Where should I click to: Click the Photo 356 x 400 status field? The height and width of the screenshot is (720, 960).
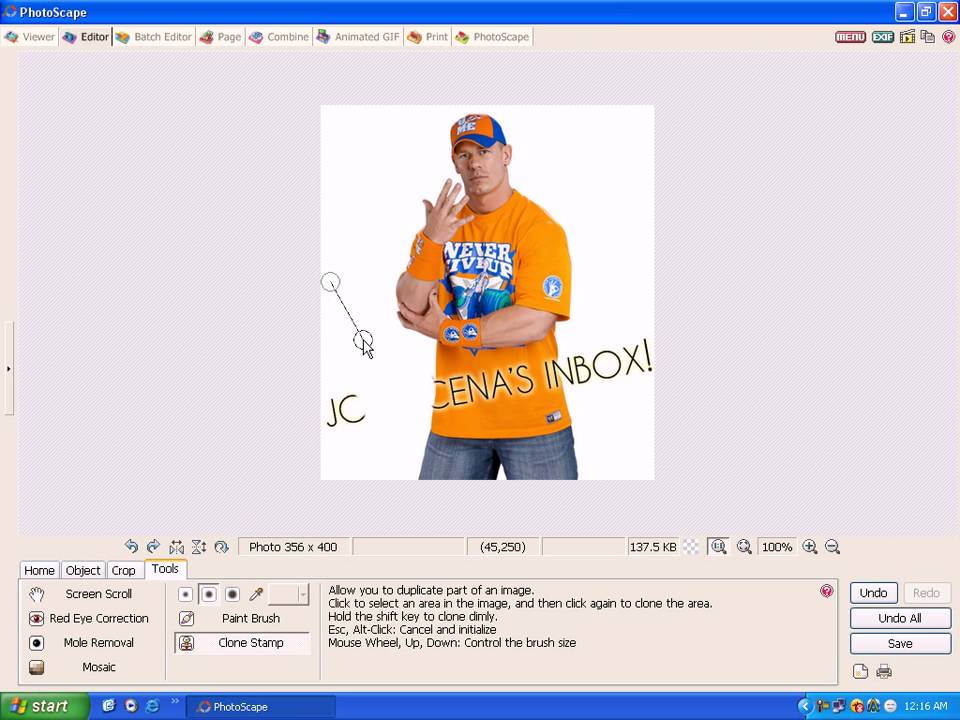tap(293, 547)
